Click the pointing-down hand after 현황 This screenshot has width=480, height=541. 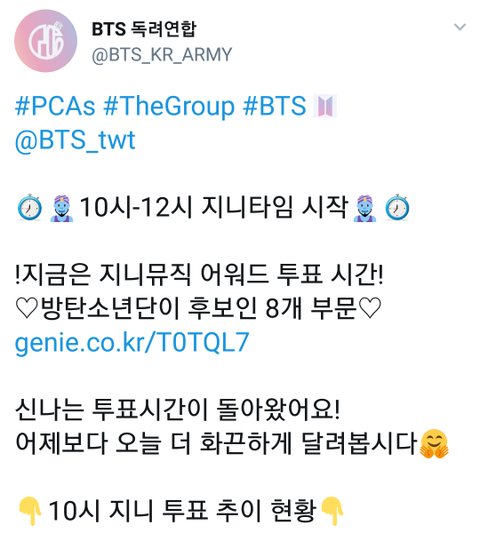tap(332, 511)
